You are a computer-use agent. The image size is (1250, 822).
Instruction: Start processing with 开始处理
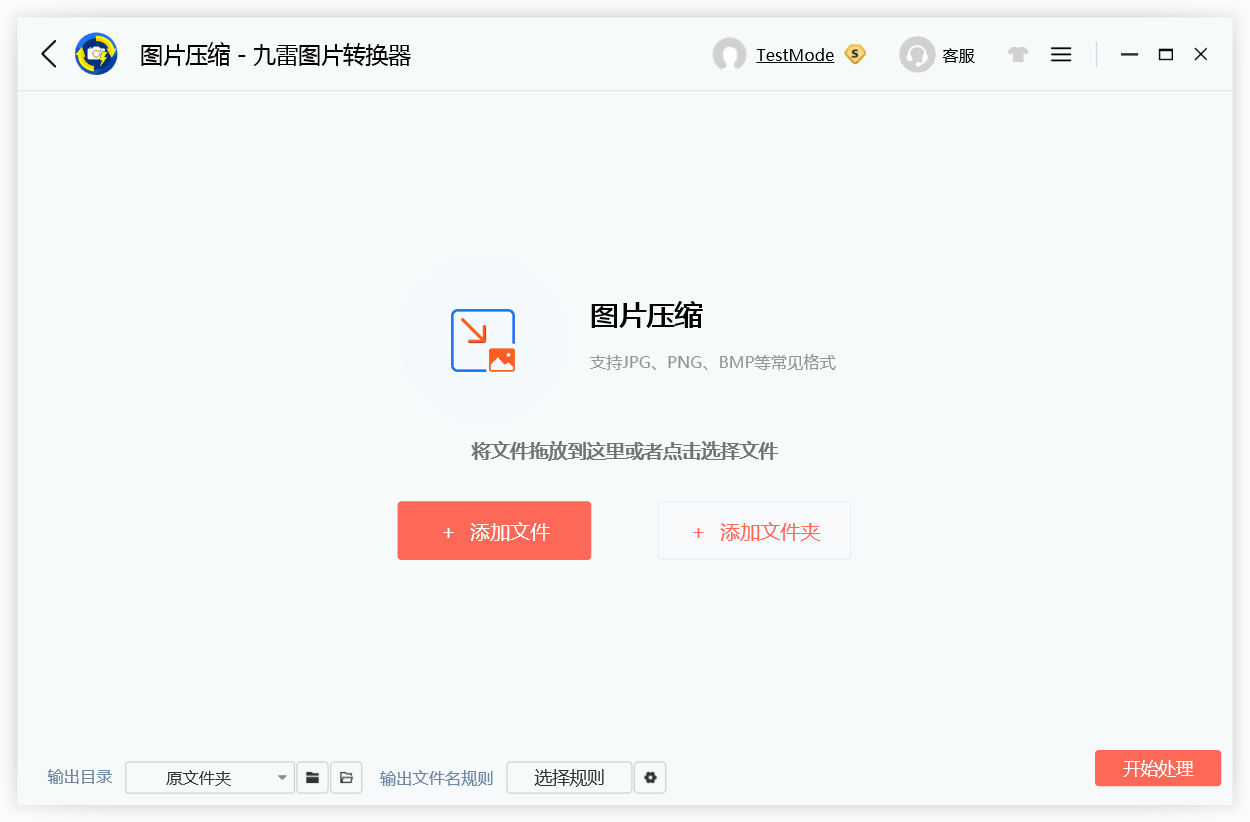pos(1158,768)
